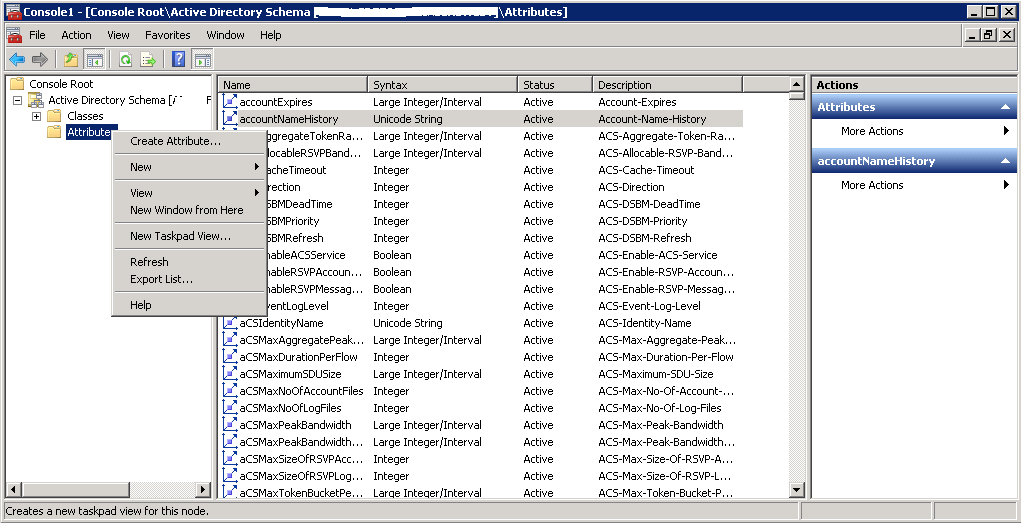Image resolution: width=1021 pixels, height=523 pixels.
Task: Click the ACS-Cache-Timeout description cell
Action: (x=646, y=170)
